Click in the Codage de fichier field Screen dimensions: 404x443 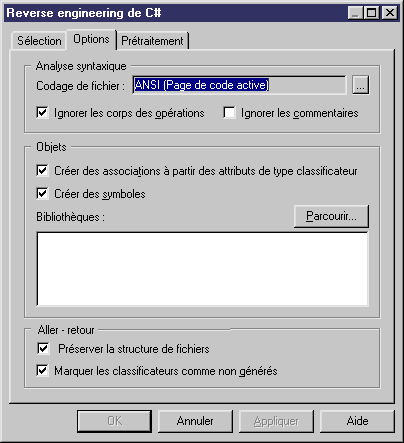pos(239,85)
